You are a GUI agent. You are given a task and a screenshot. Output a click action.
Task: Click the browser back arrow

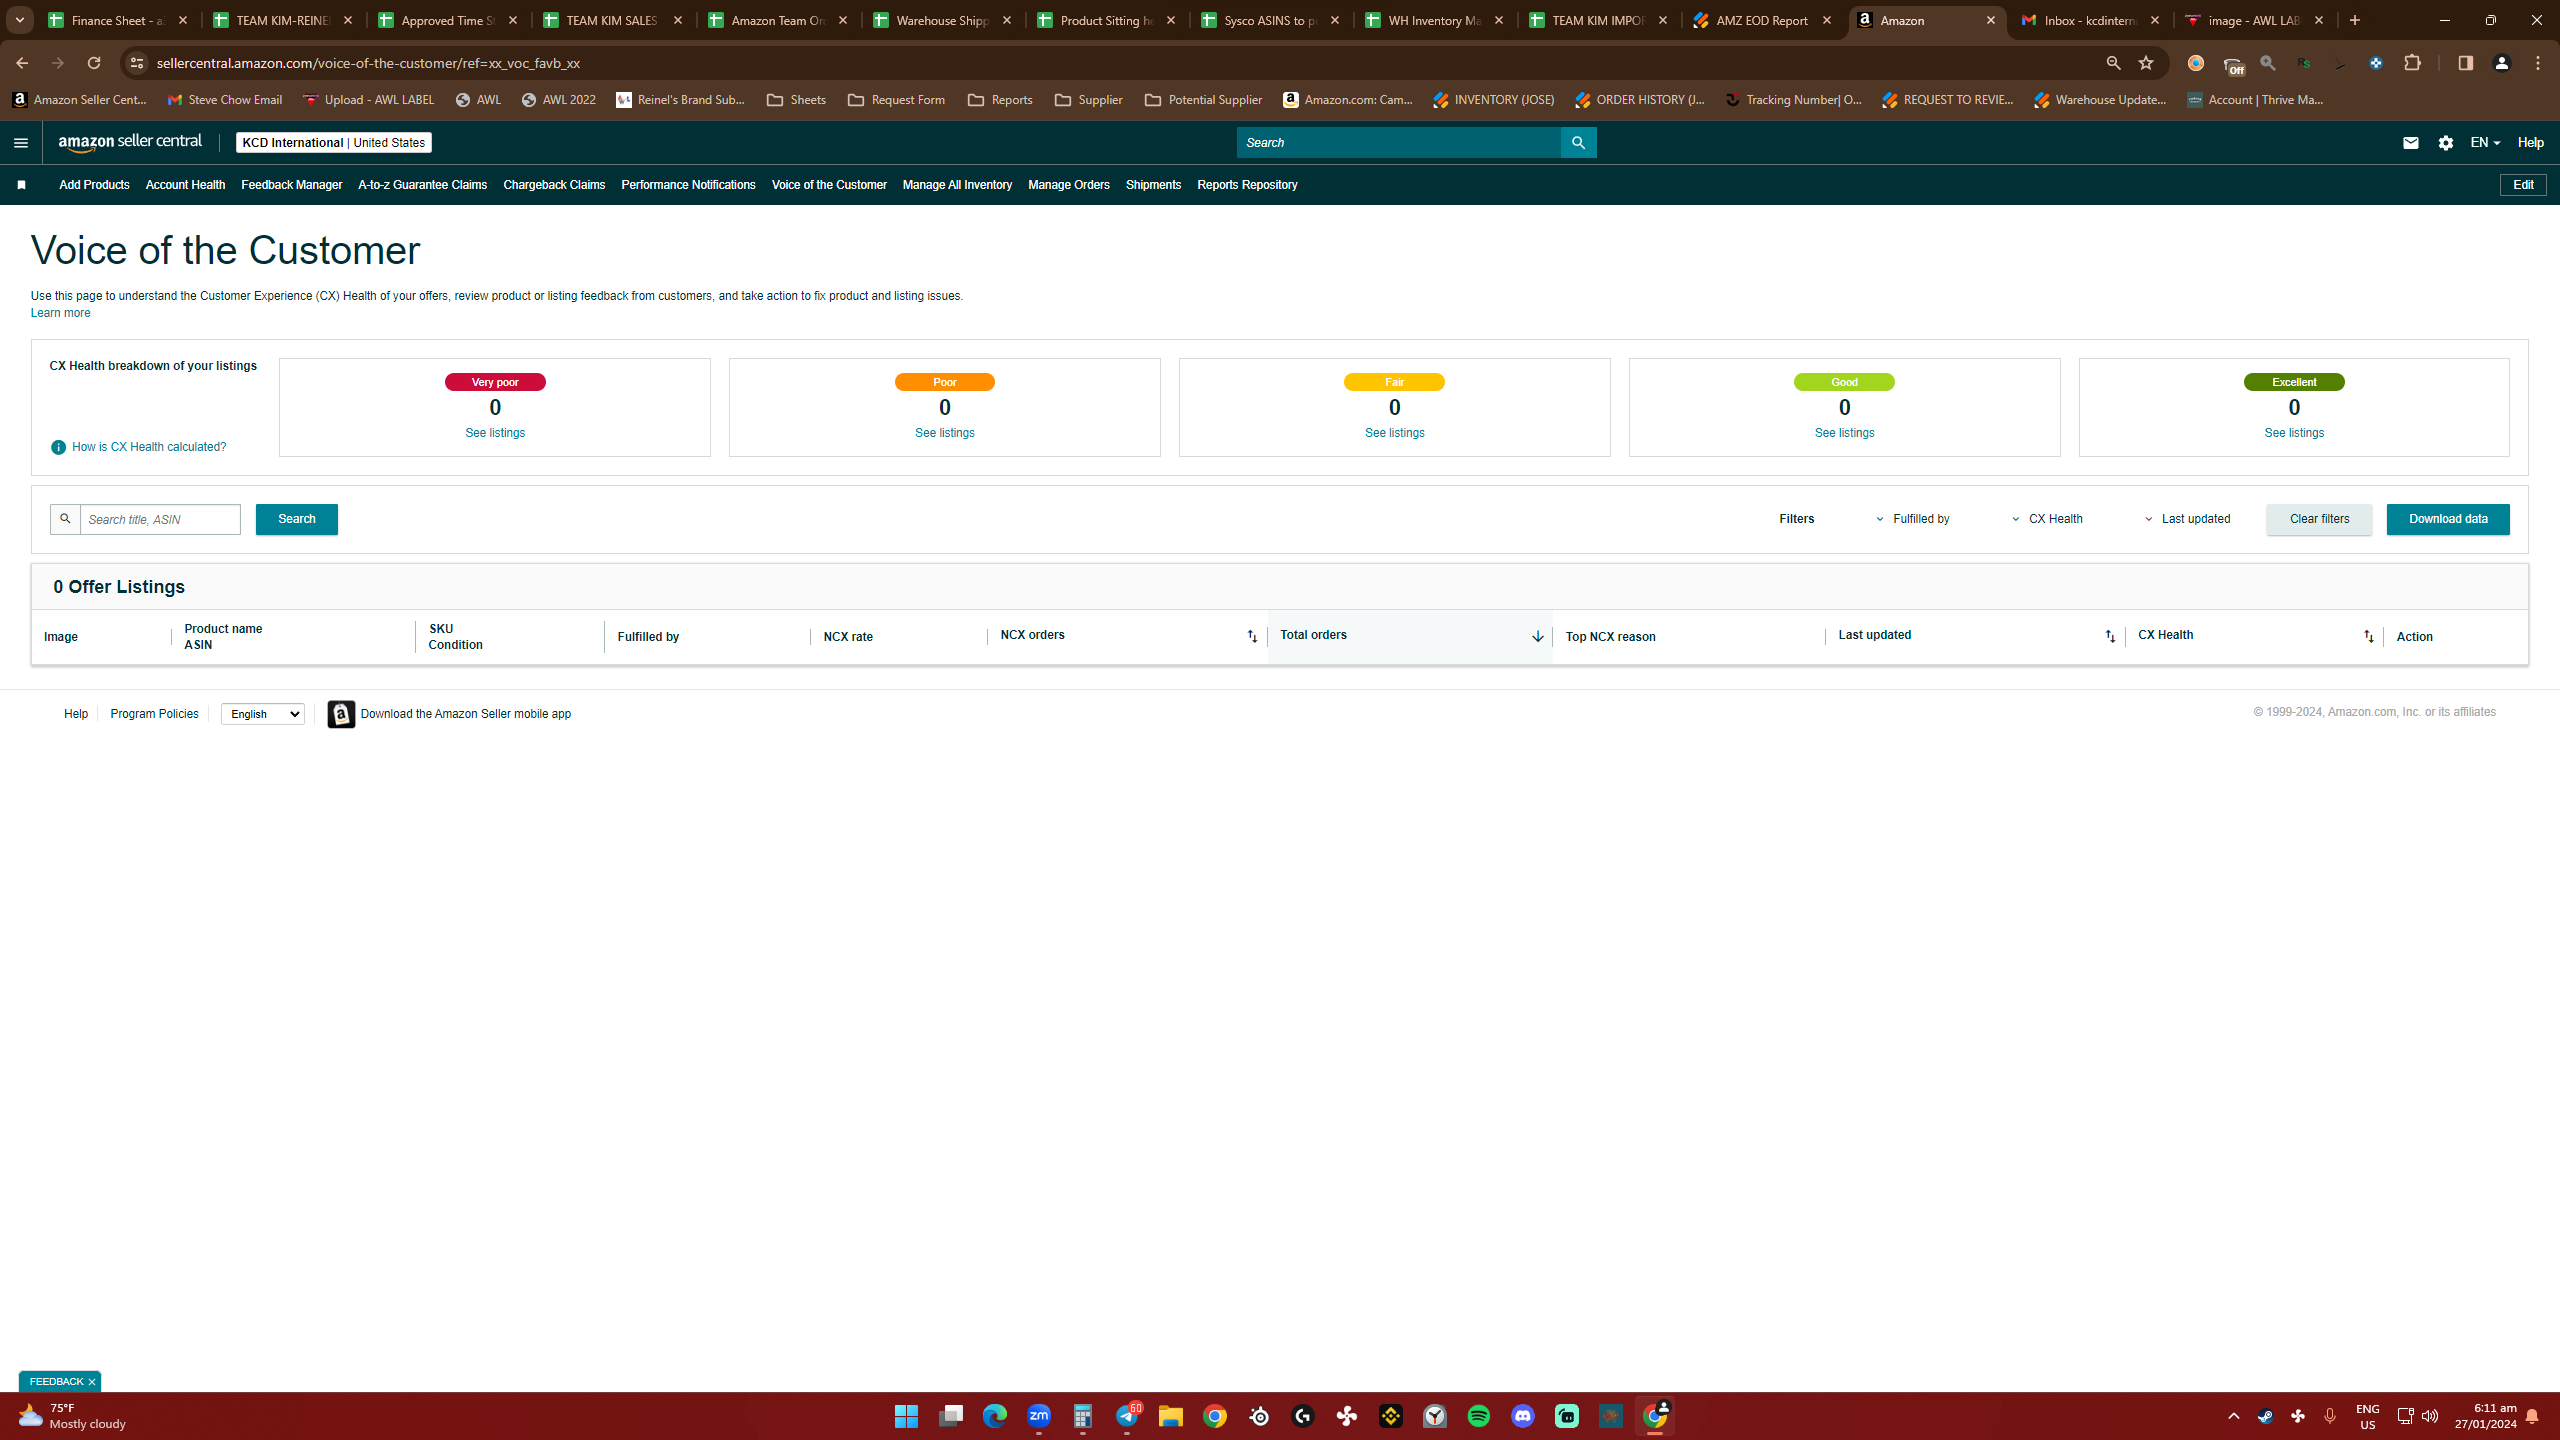click(x=22, y=63)
